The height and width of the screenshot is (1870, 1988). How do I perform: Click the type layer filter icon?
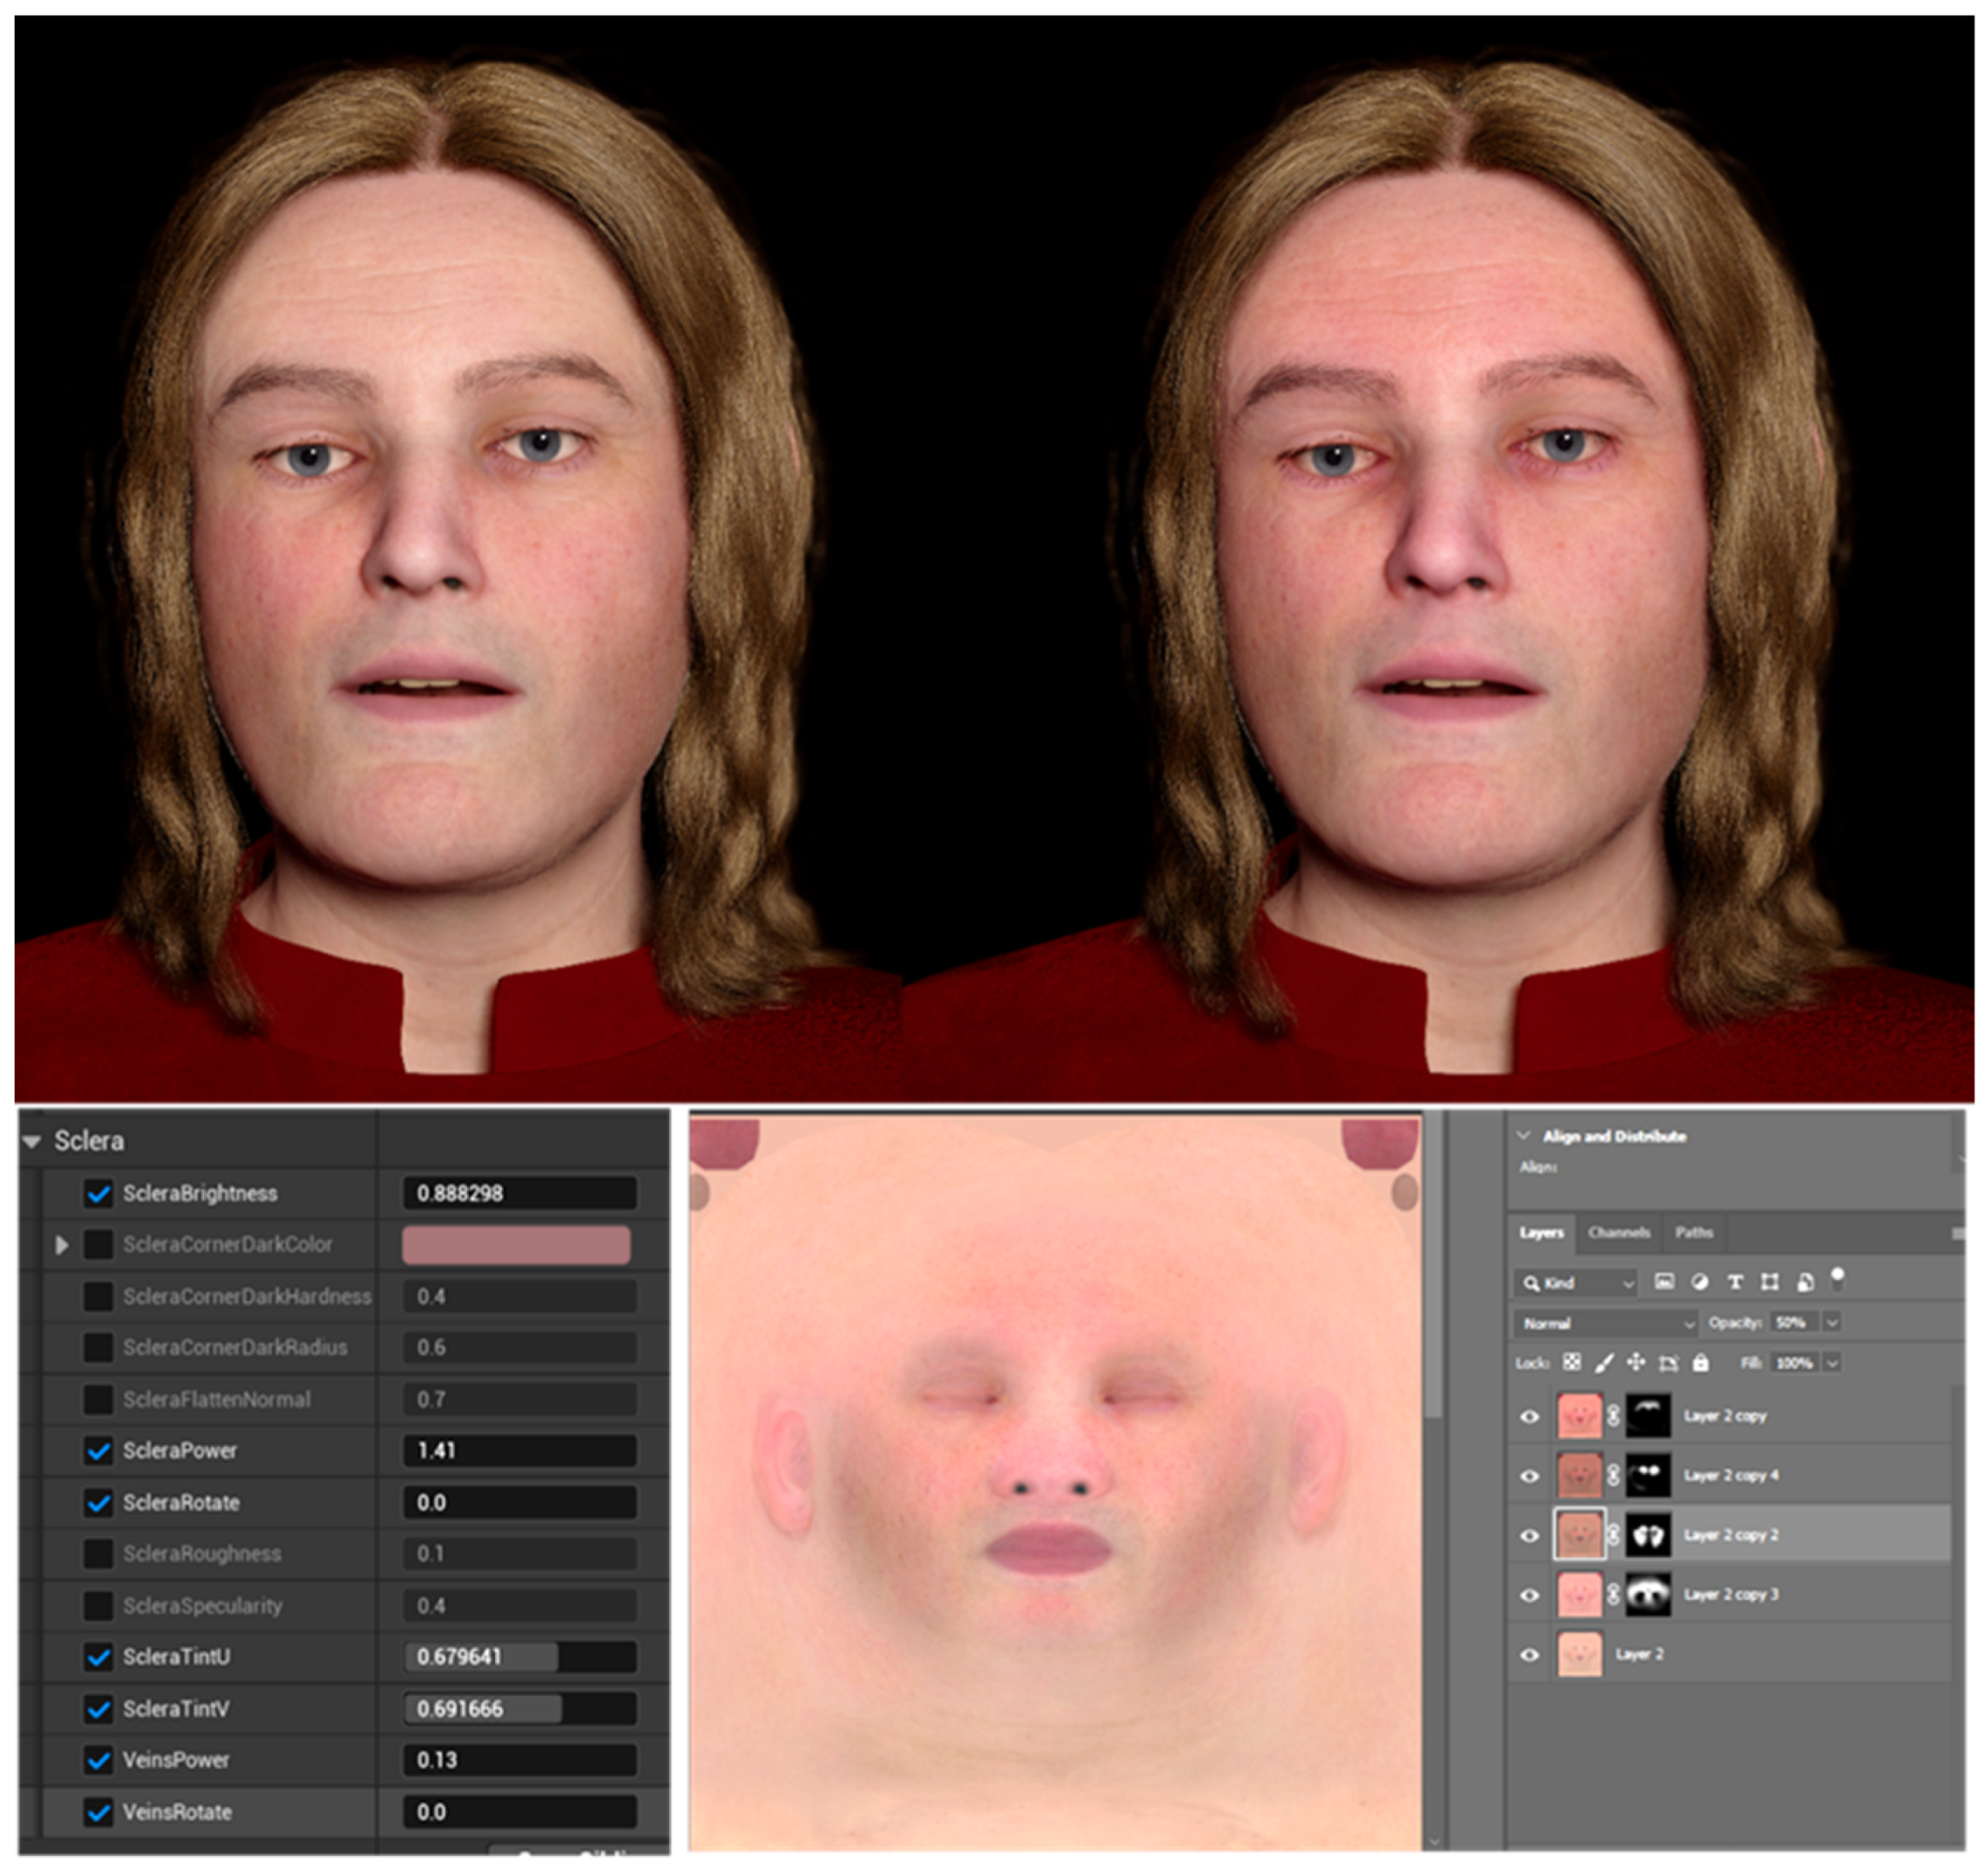pos(1735,1282)
